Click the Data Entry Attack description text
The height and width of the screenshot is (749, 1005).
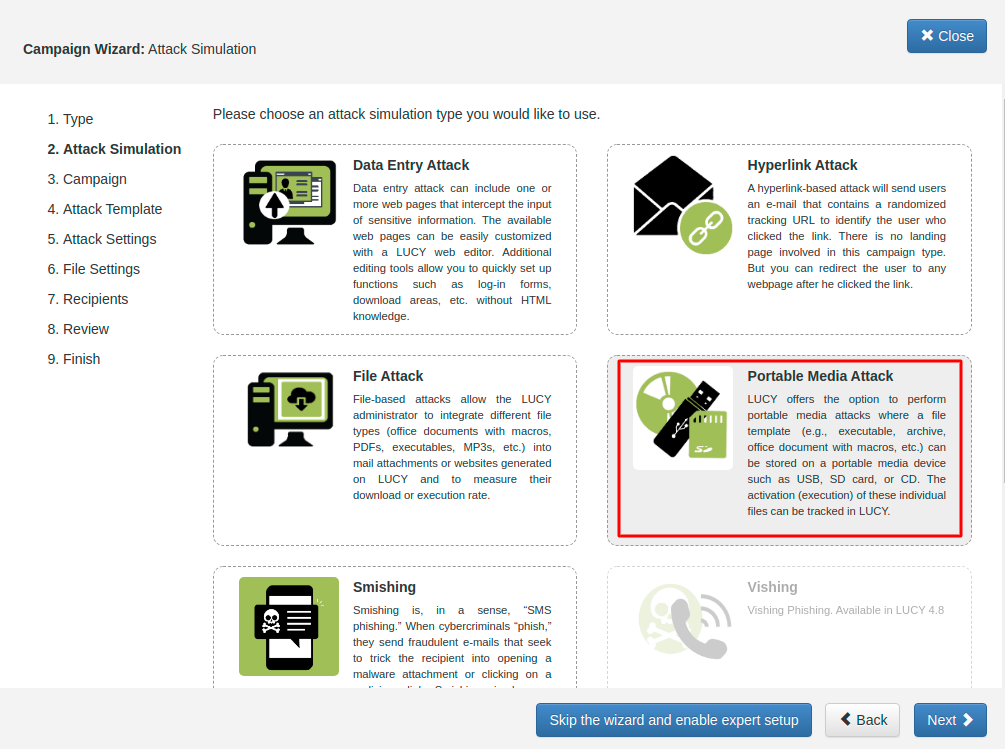(x=452, y=252)
